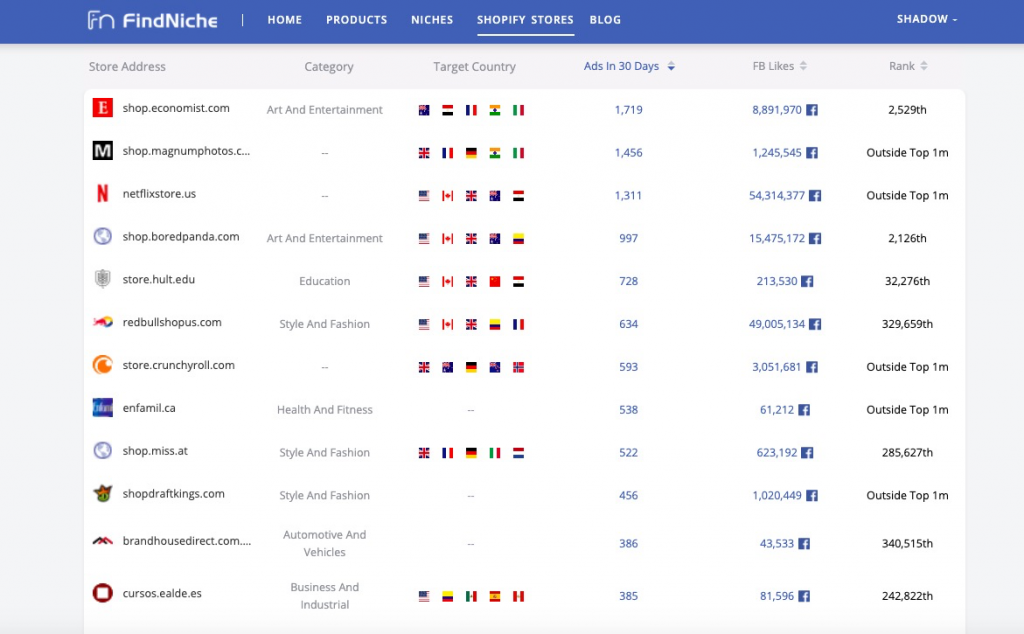The height and width of the screenshot is (634, 1024).
Task: Click the Netflix store logo icon
Action: 103,193
